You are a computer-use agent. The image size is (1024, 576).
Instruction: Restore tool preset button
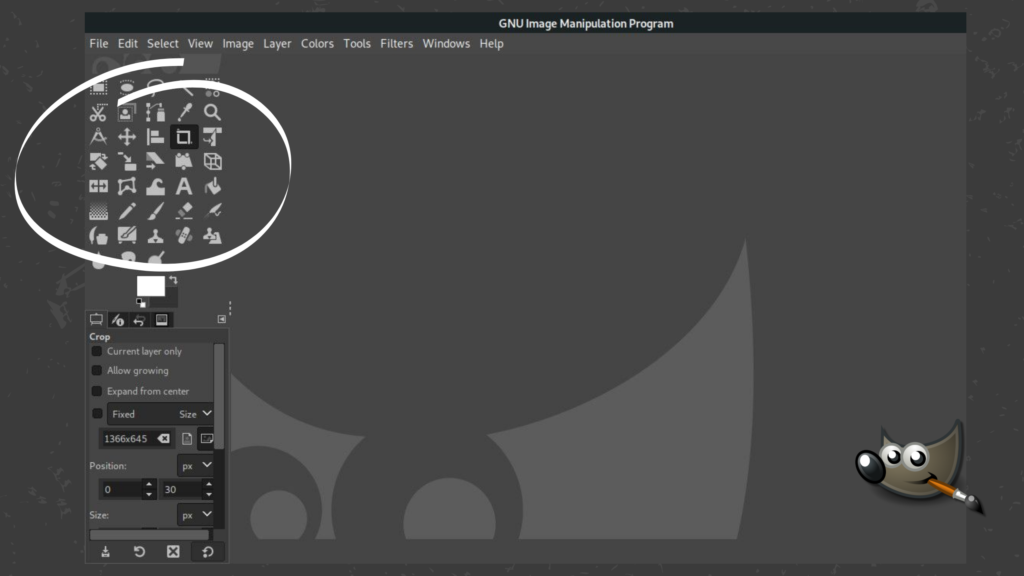pos(139,552)
